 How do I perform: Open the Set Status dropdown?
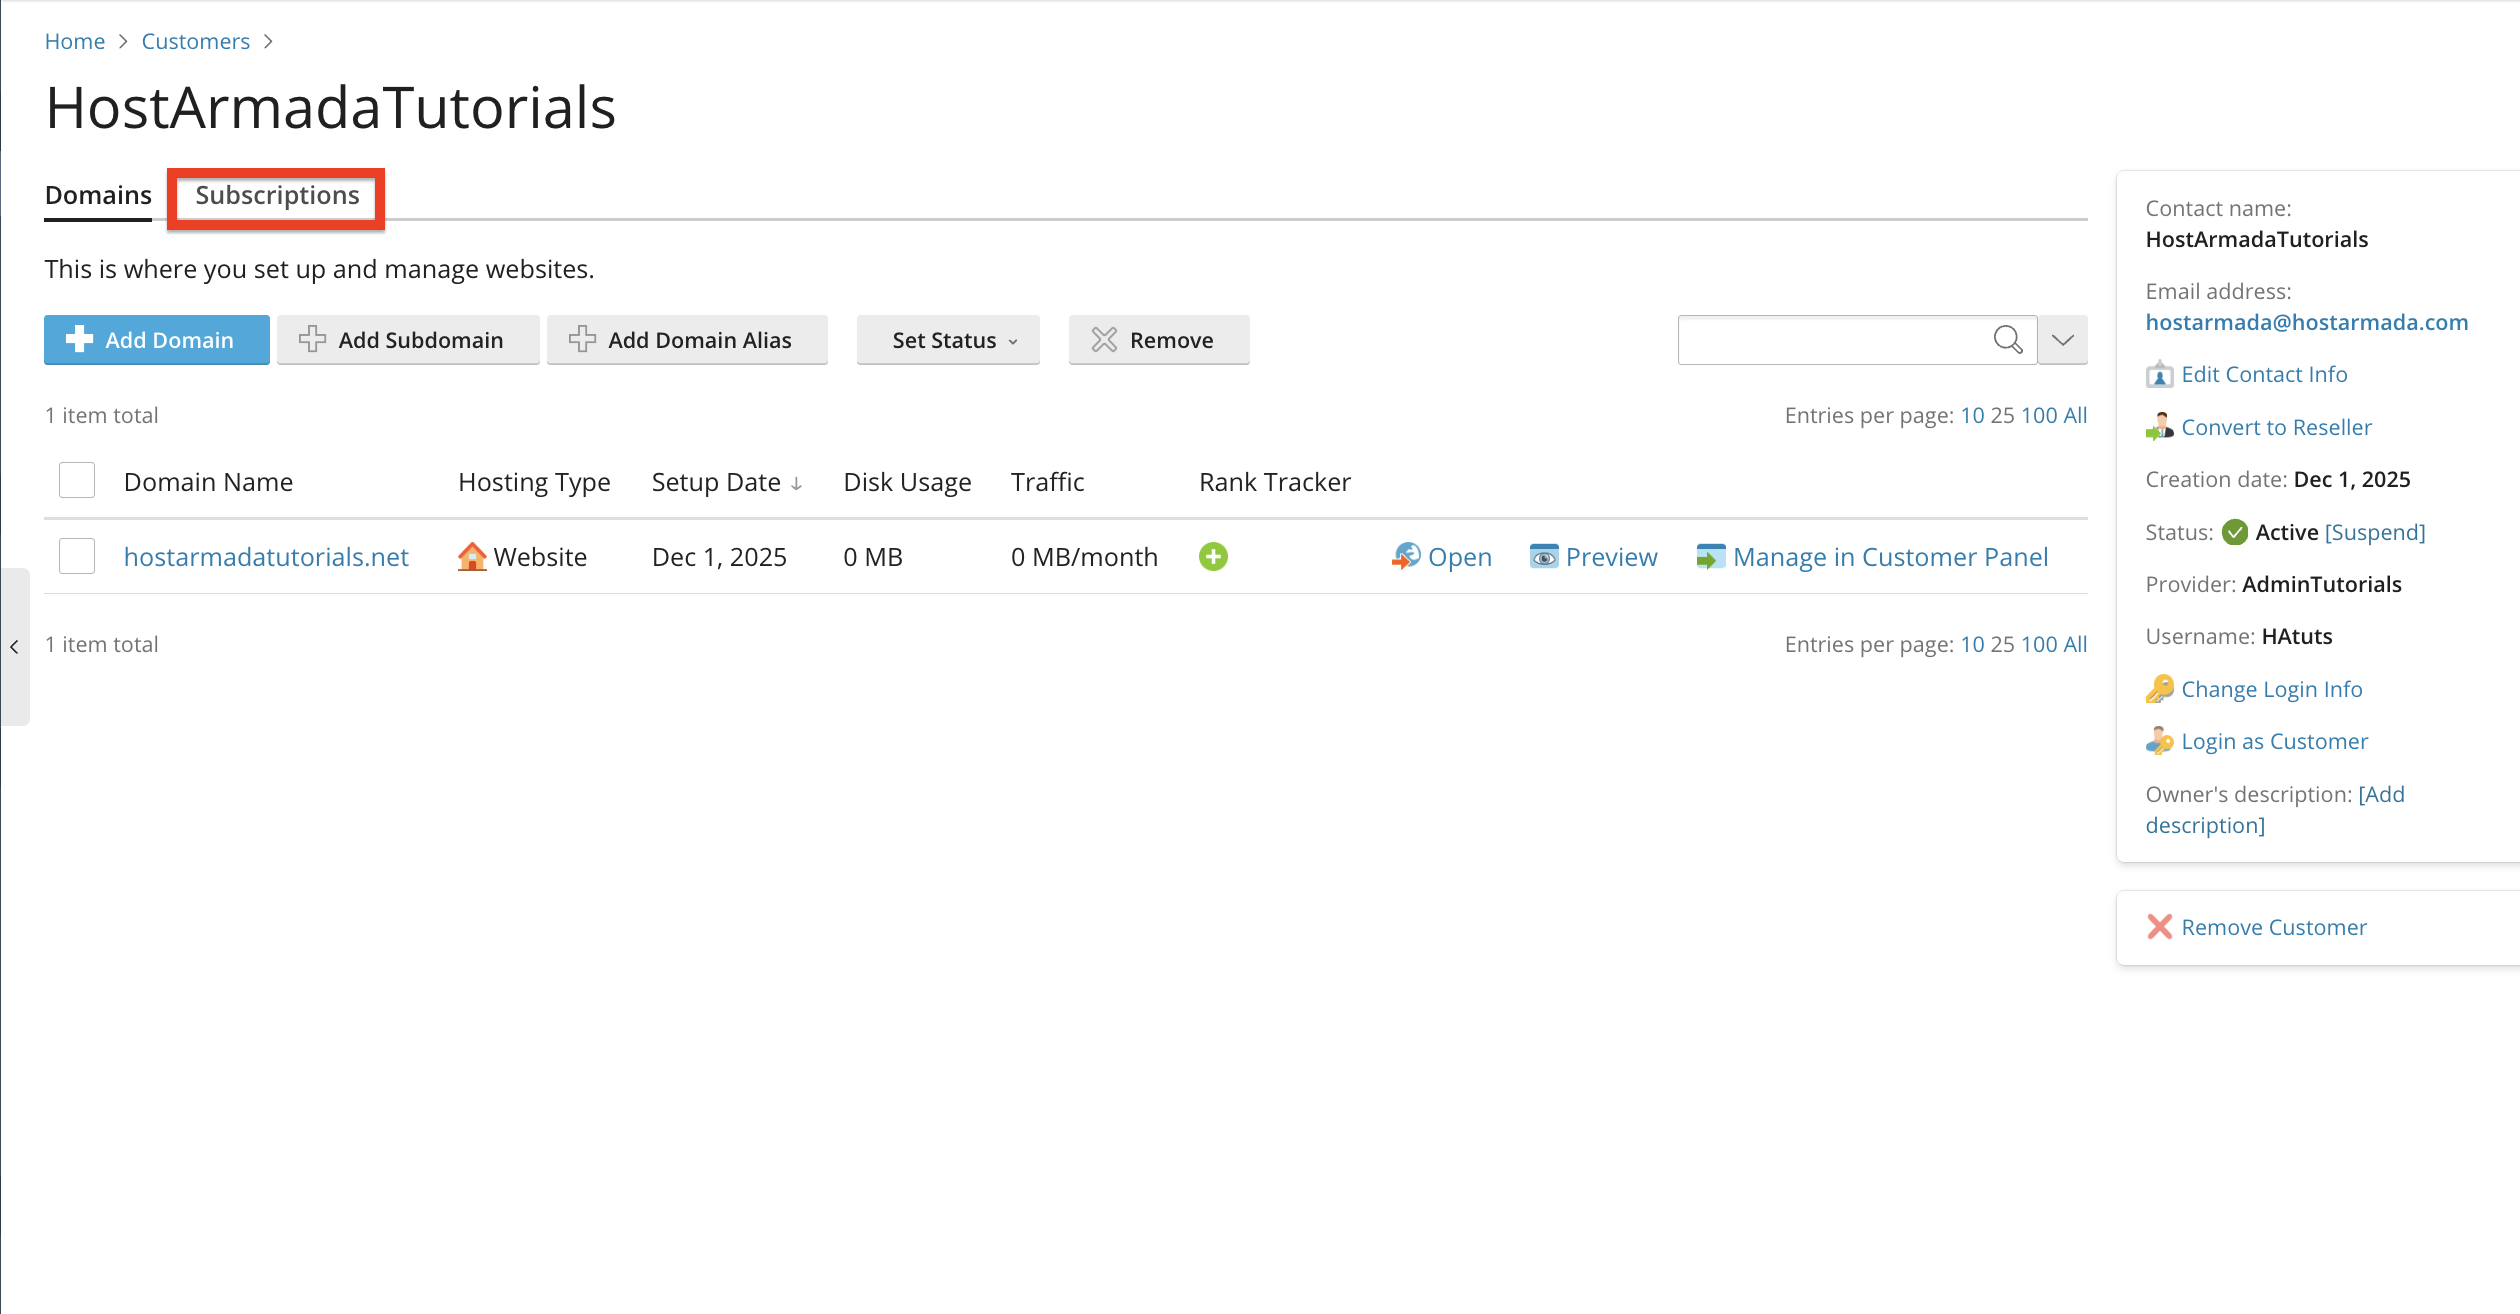[x=947, y=340]
